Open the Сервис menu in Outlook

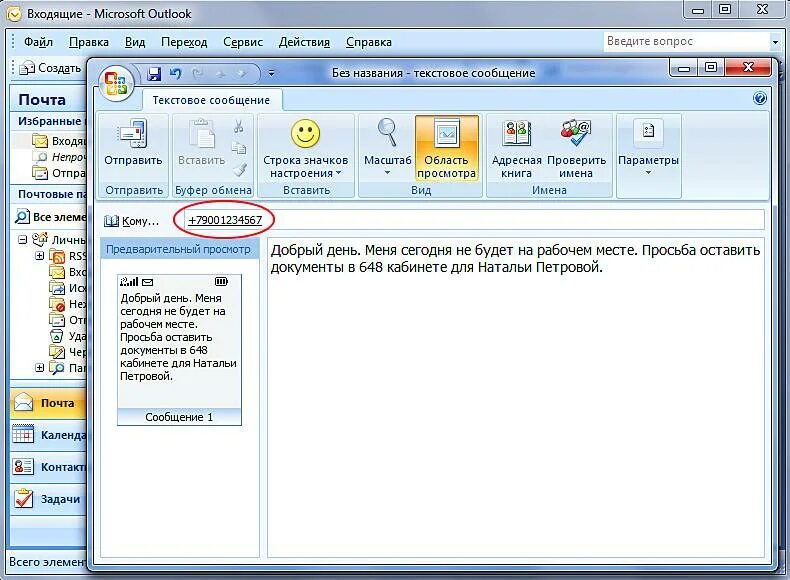tap(243, 42)
